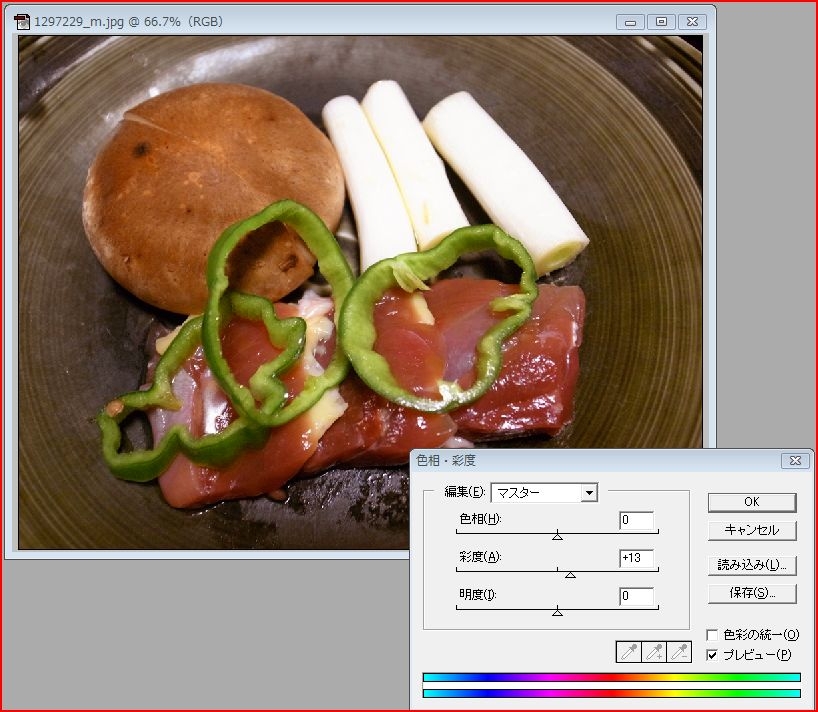This screenshot has width=818, height=712.
Task: Maximize the 1297229_m.jpg image window
Action: (x=661, y=22)
